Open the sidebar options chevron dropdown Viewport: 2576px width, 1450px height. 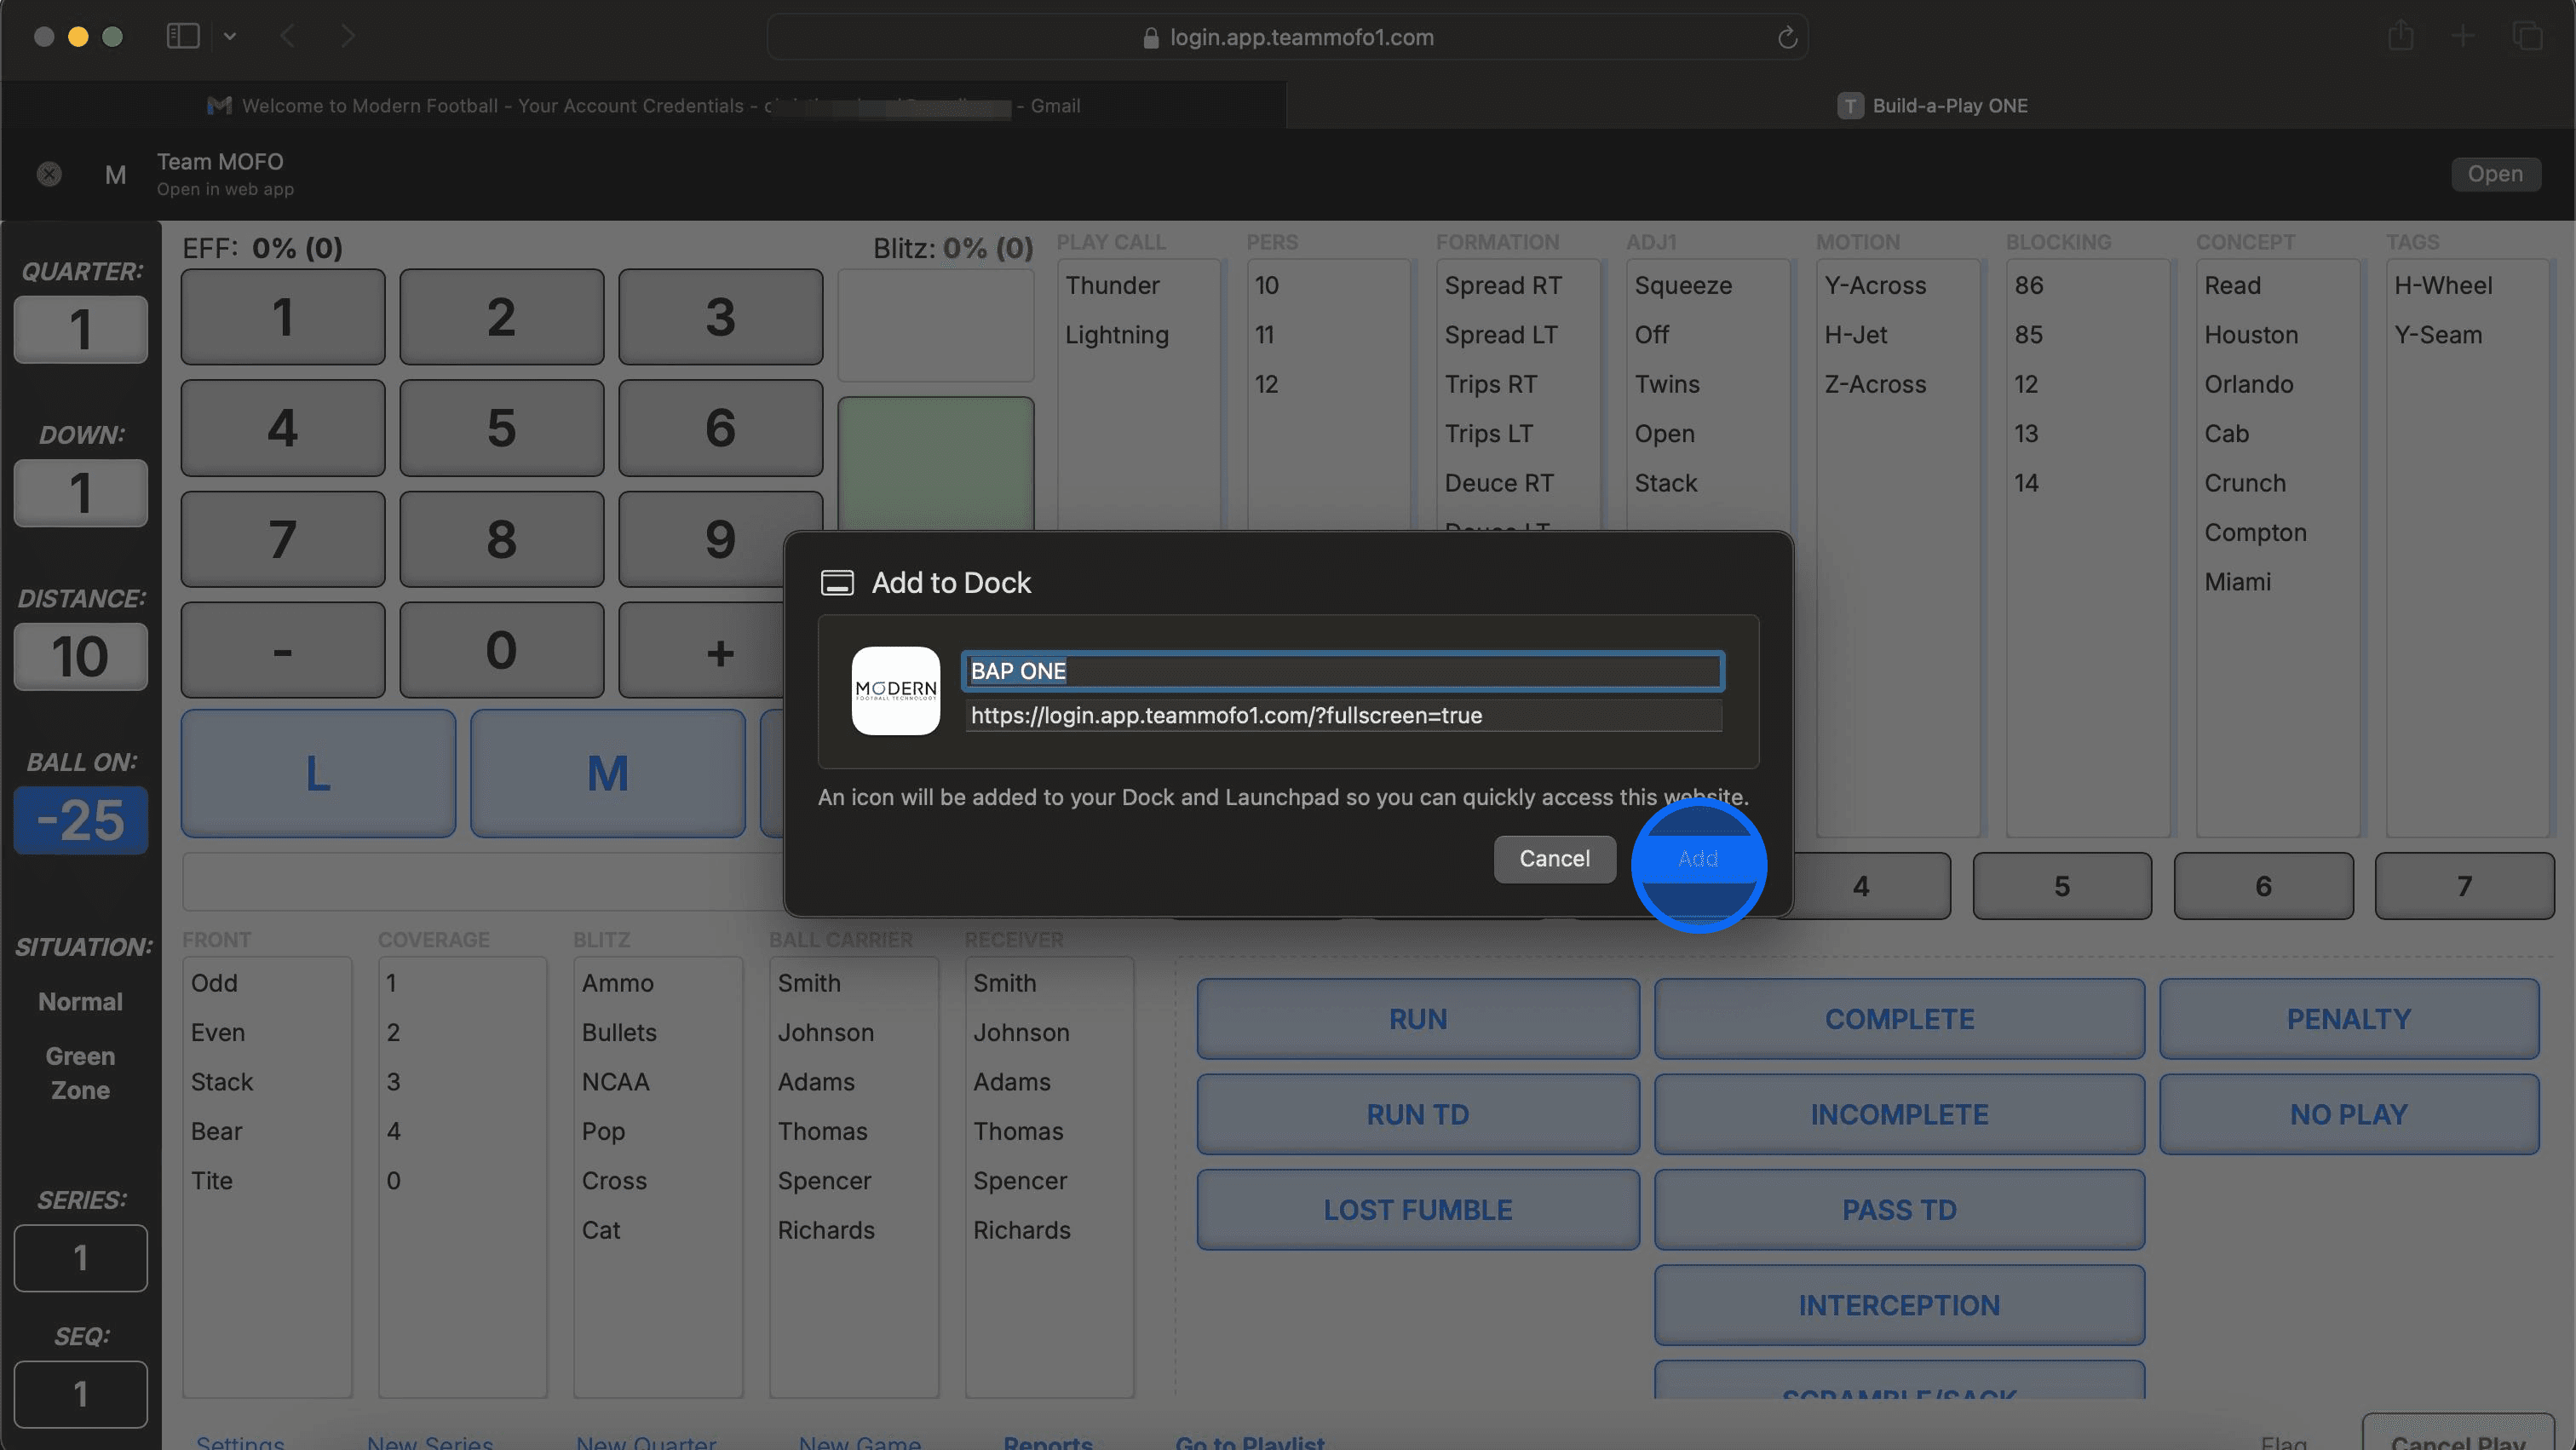[x=230, y=37]
